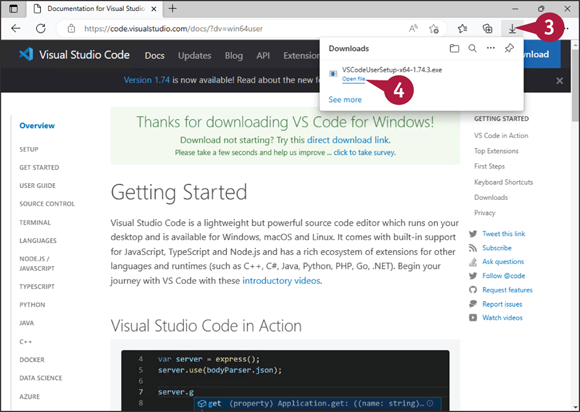Jump to First Steps section
Viewport: 580px width, 412px height.
tap(489, 166)
